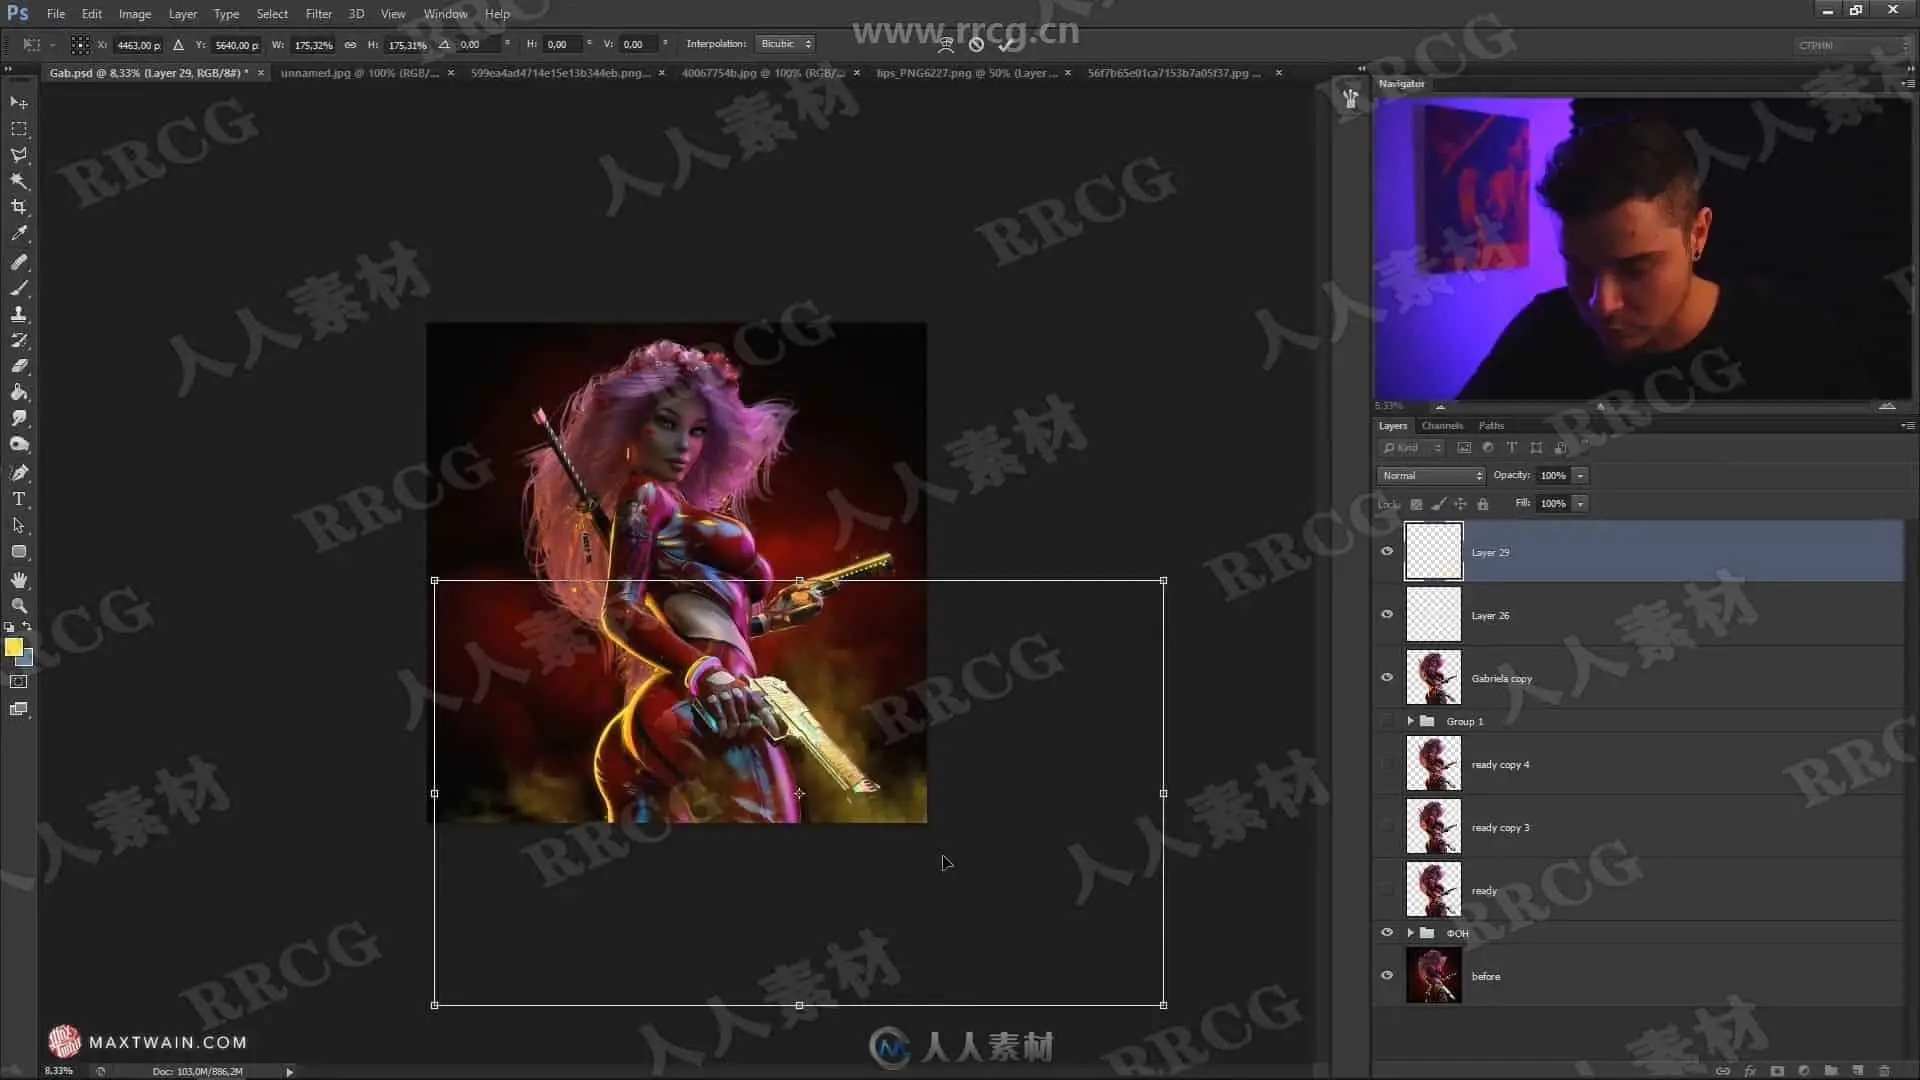Select the Polygonal Lasso tool
This screenshot has height=1080, width=1920.
(x=19, y=155)
